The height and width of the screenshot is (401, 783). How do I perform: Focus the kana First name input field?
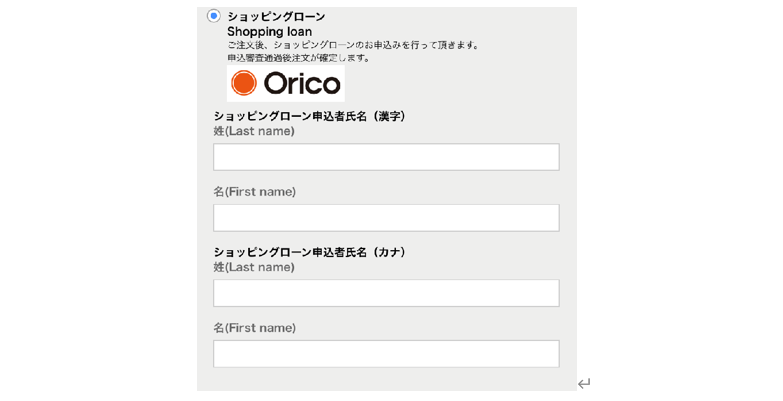386,354
